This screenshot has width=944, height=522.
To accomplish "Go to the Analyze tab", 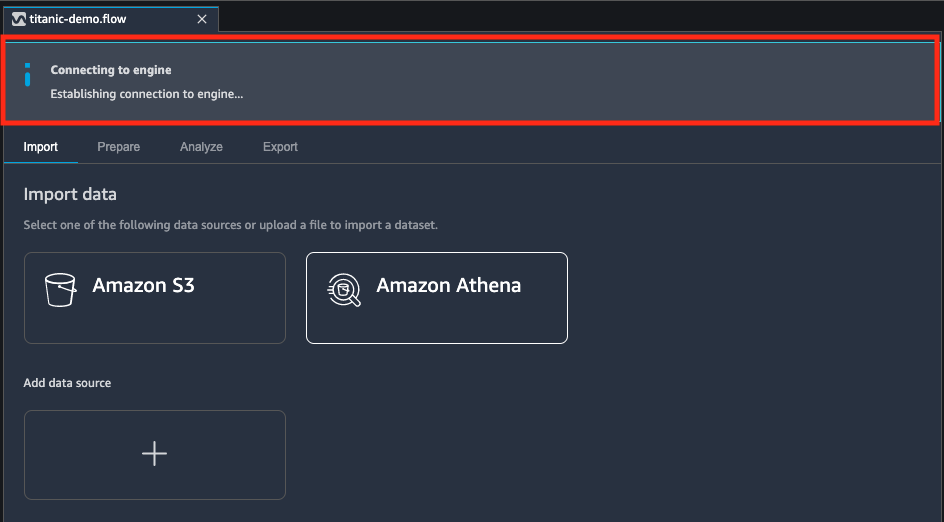I will (x=201, y=147).
